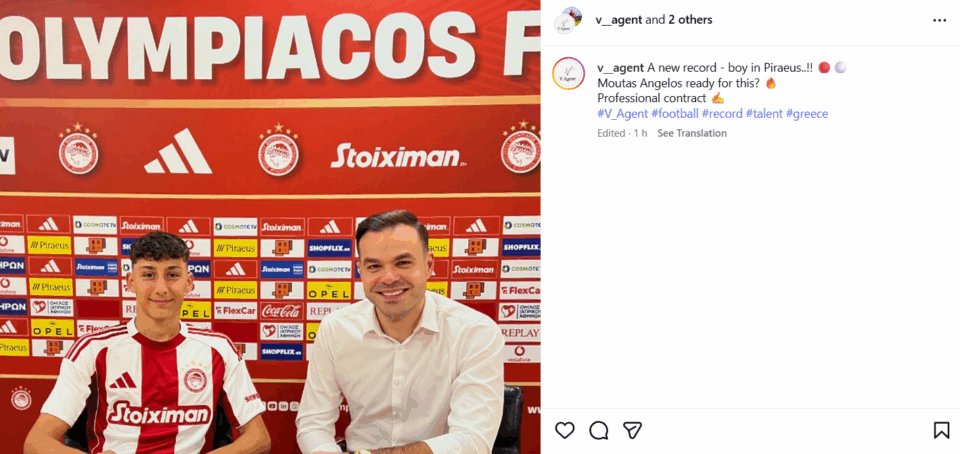Open the three-dot more options menu
The width and height of the screenshot is (960, 454).
pos(939,20)
